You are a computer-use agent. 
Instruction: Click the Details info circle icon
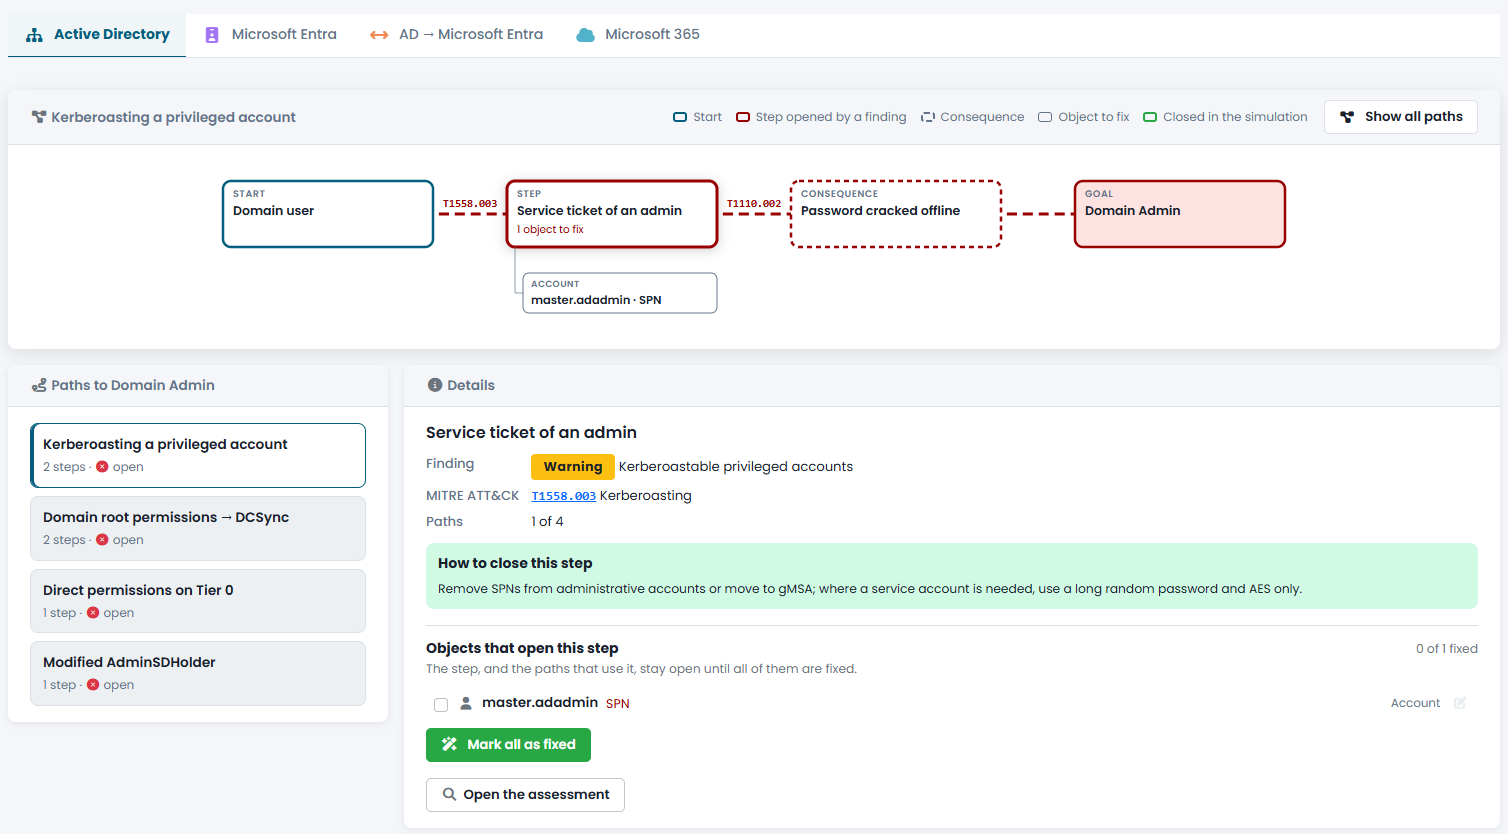click(x=435, y=385)
